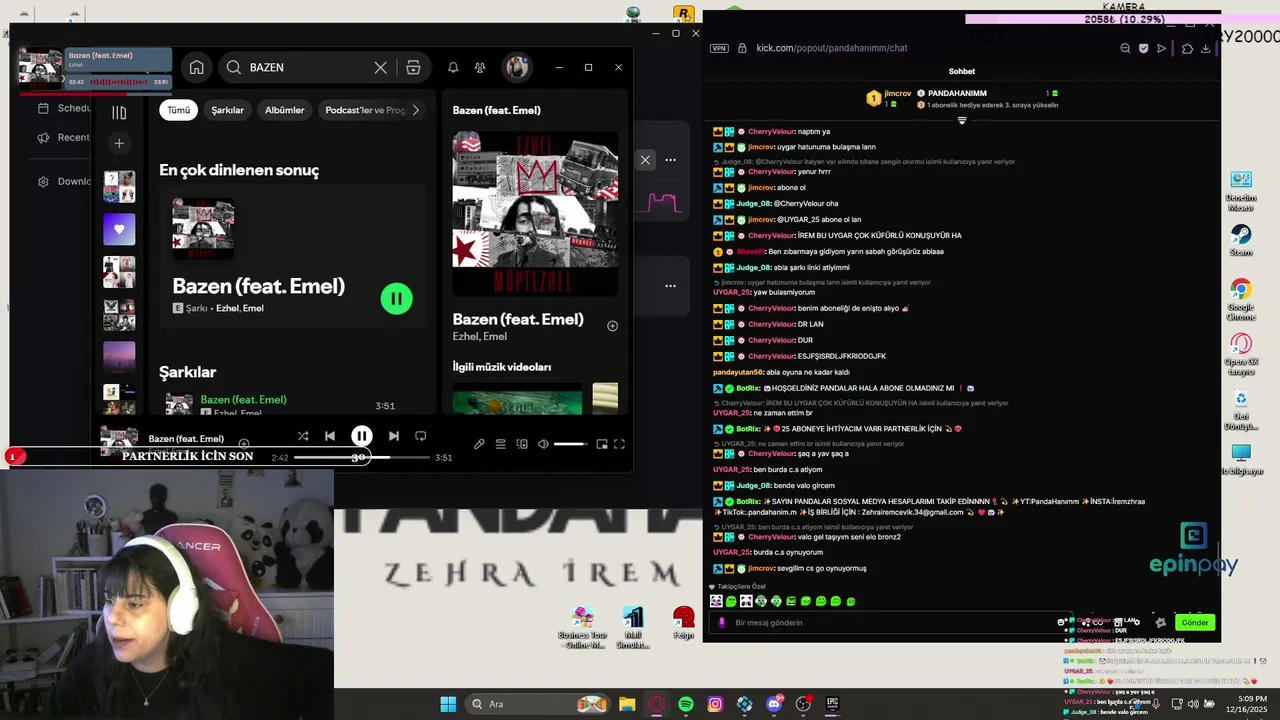Add track to library from right panel
Viewport: 1280px width, 720px height.
612,325
